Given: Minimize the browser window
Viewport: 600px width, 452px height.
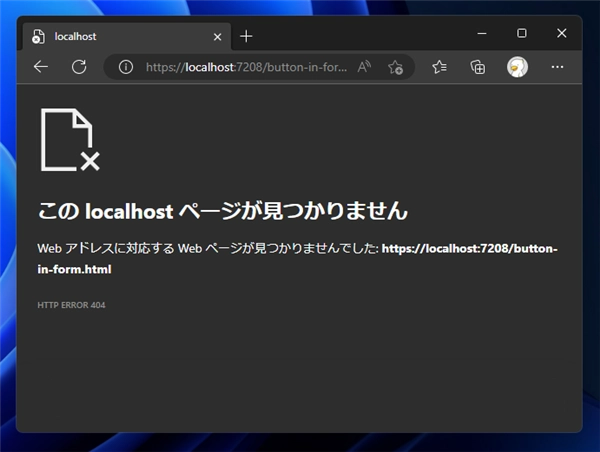Looking at the screenshot, I should (x=482, y=33).
